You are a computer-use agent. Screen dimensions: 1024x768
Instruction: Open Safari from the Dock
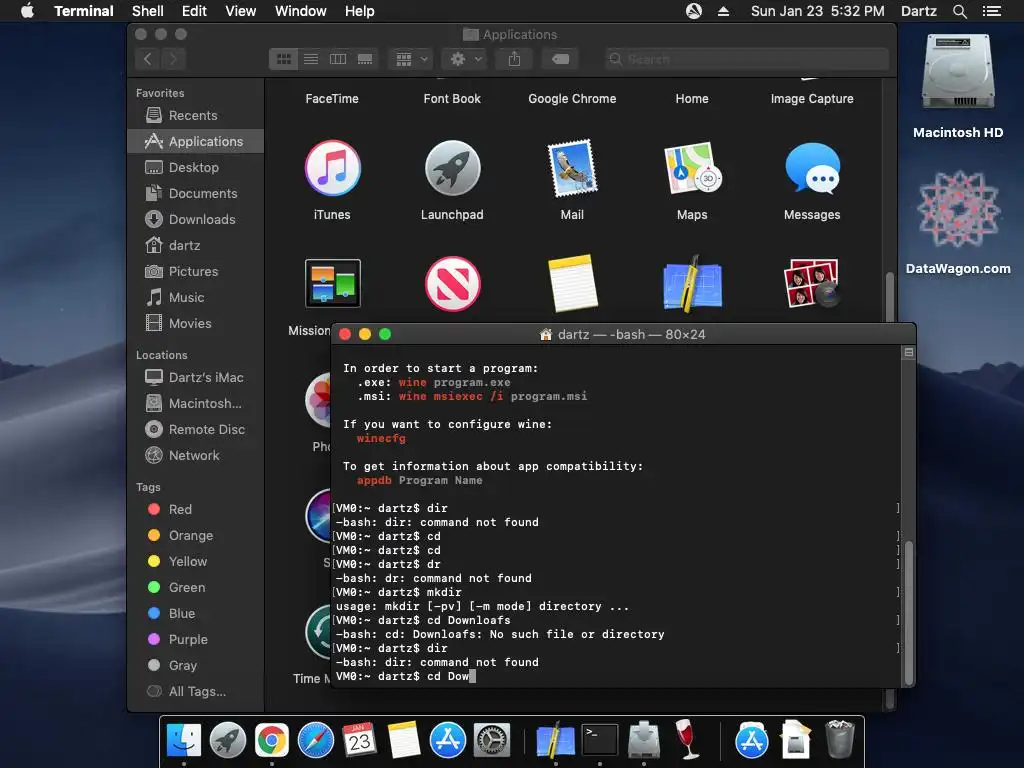click(315, 741)
